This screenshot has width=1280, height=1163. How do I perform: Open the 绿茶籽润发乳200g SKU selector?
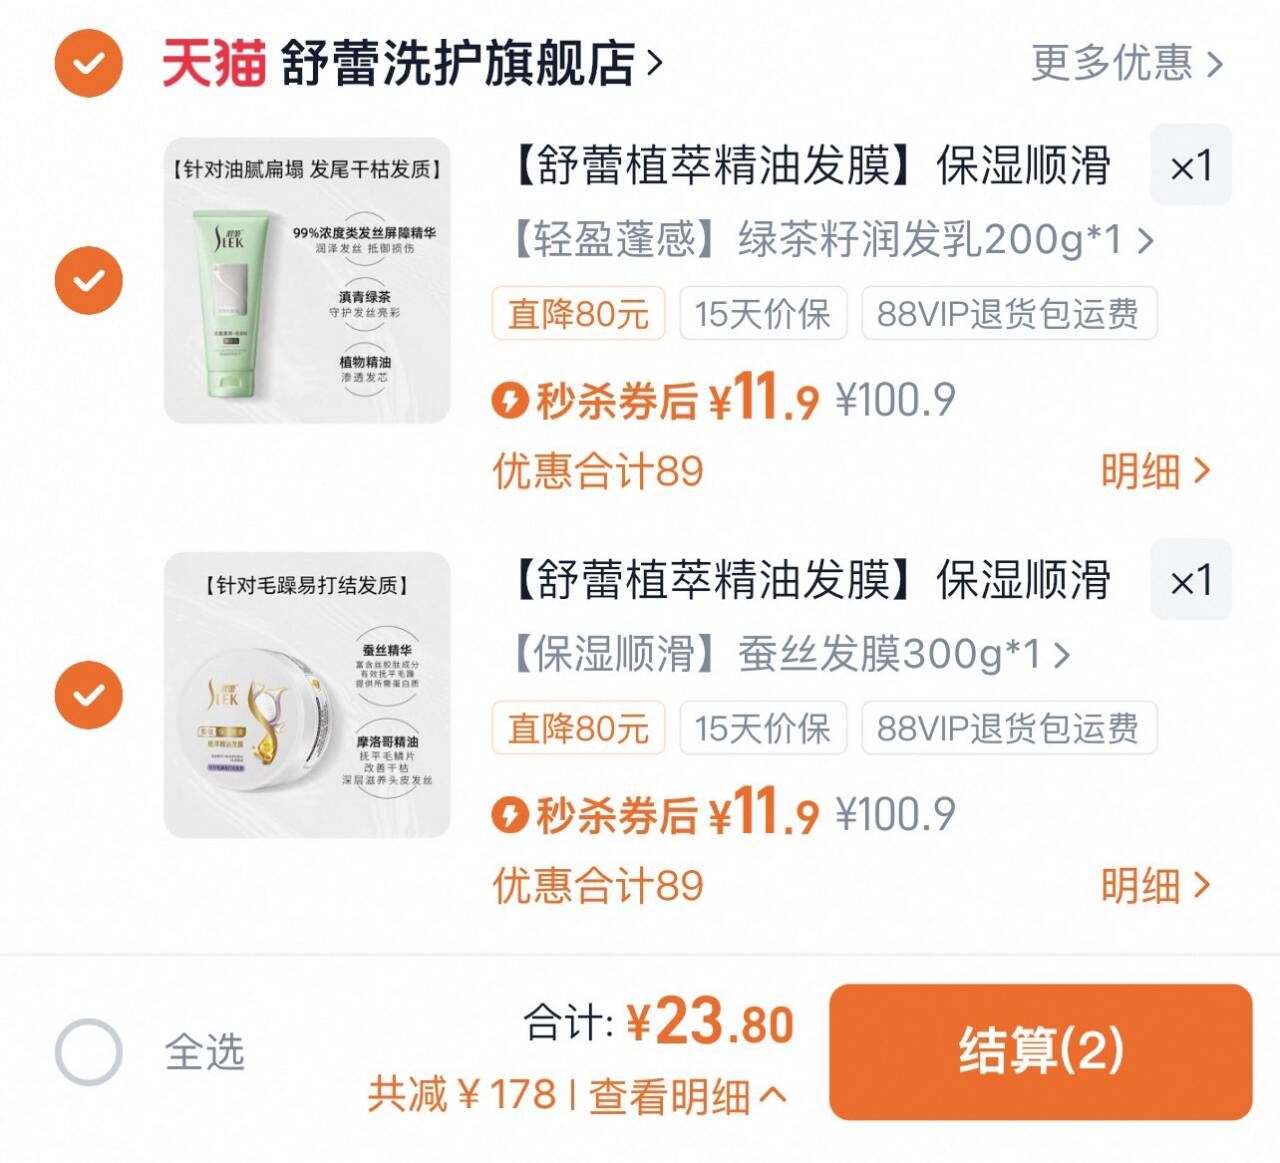pyautogui.click(x=833, y=239)
